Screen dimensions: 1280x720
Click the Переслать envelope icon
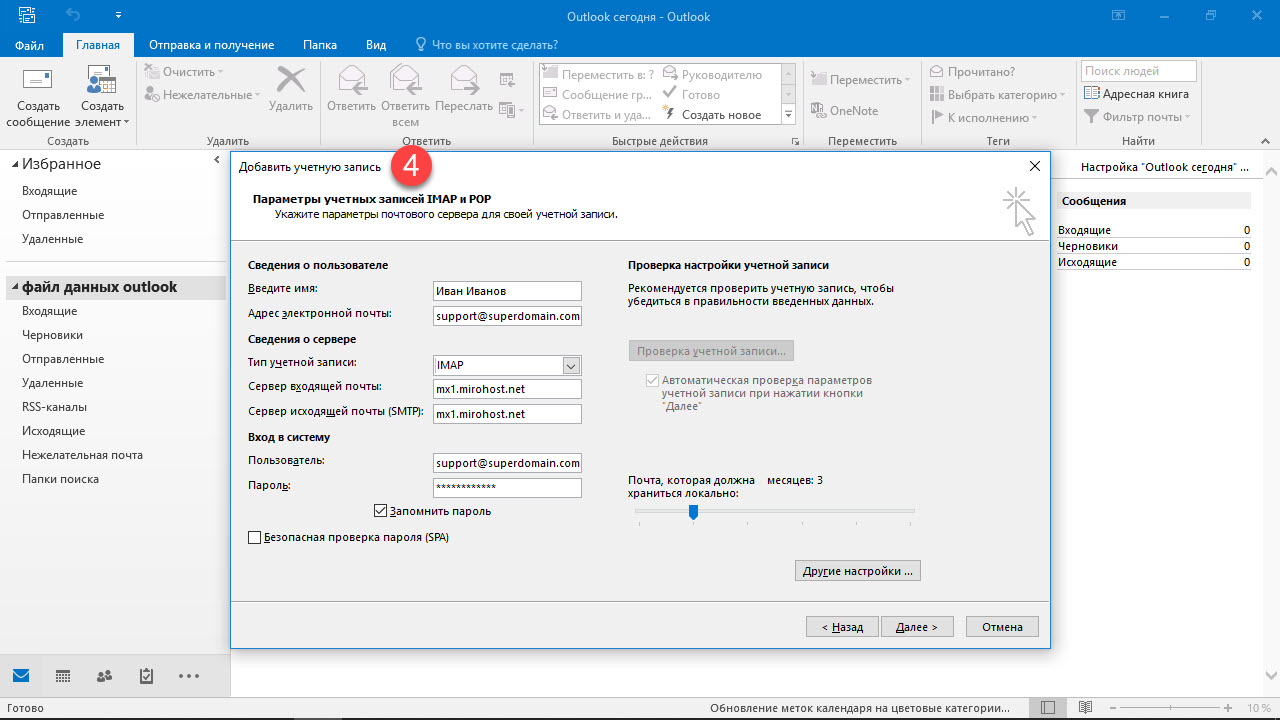click(464, 80)
